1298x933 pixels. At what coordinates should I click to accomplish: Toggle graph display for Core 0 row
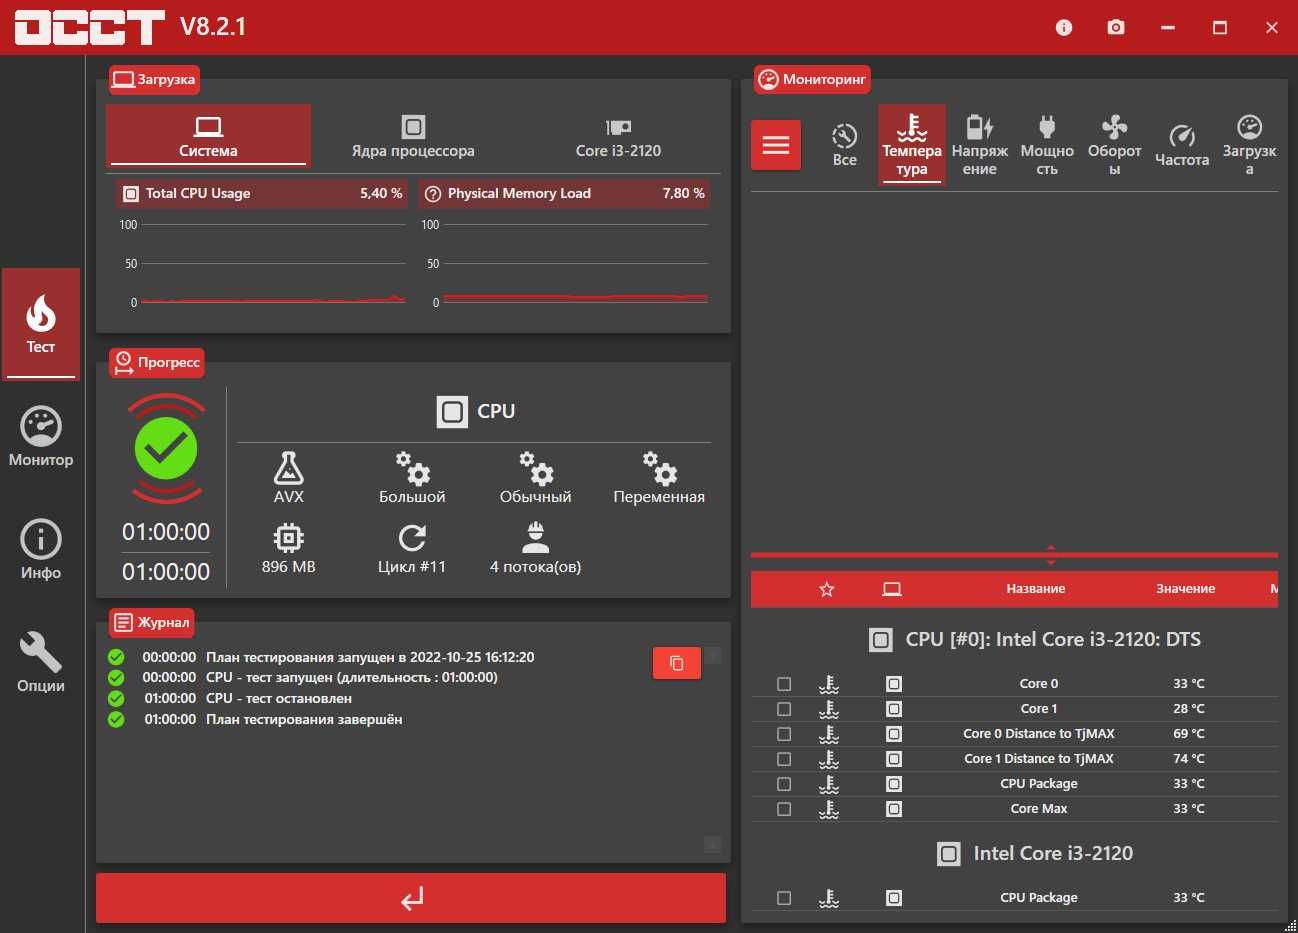(x=894, y=684)
